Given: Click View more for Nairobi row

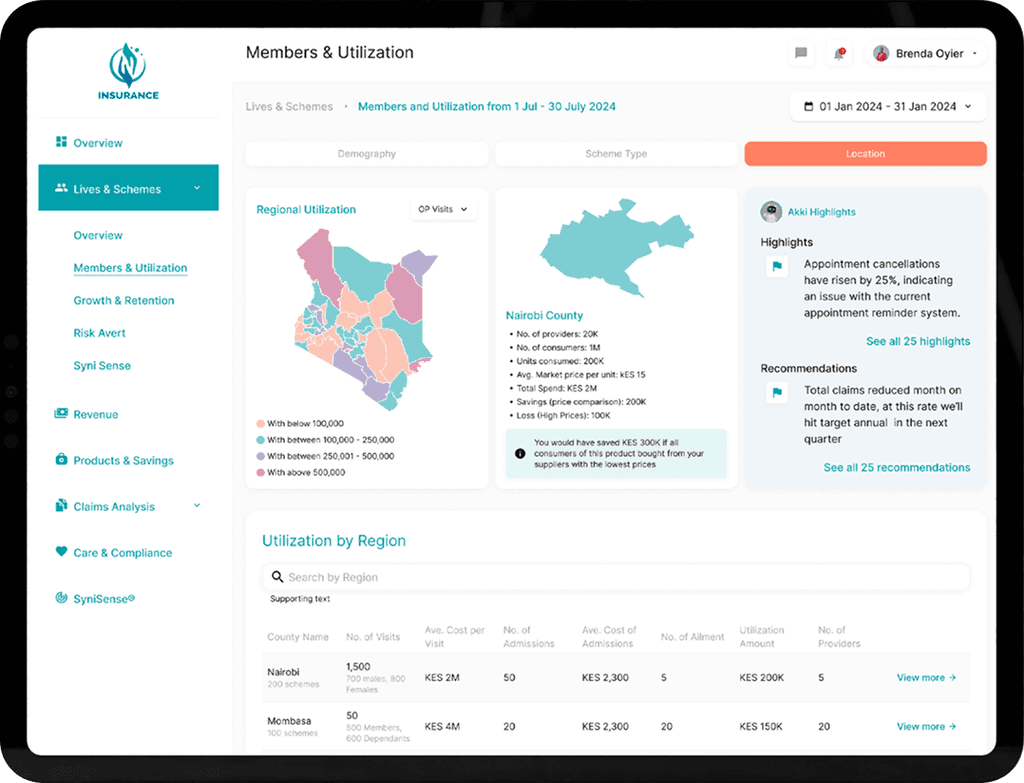Looking at the screenshot, I should point(926,678).
